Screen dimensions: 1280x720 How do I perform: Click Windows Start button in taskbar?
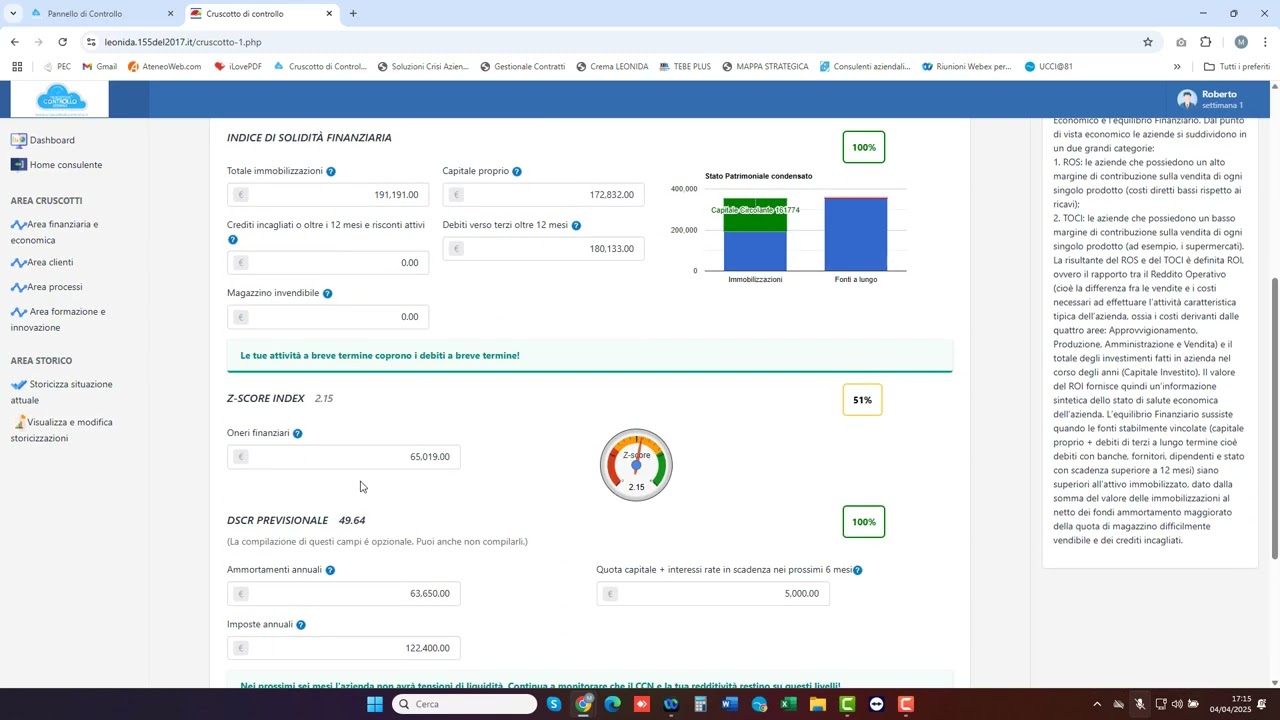coord(375,704)
